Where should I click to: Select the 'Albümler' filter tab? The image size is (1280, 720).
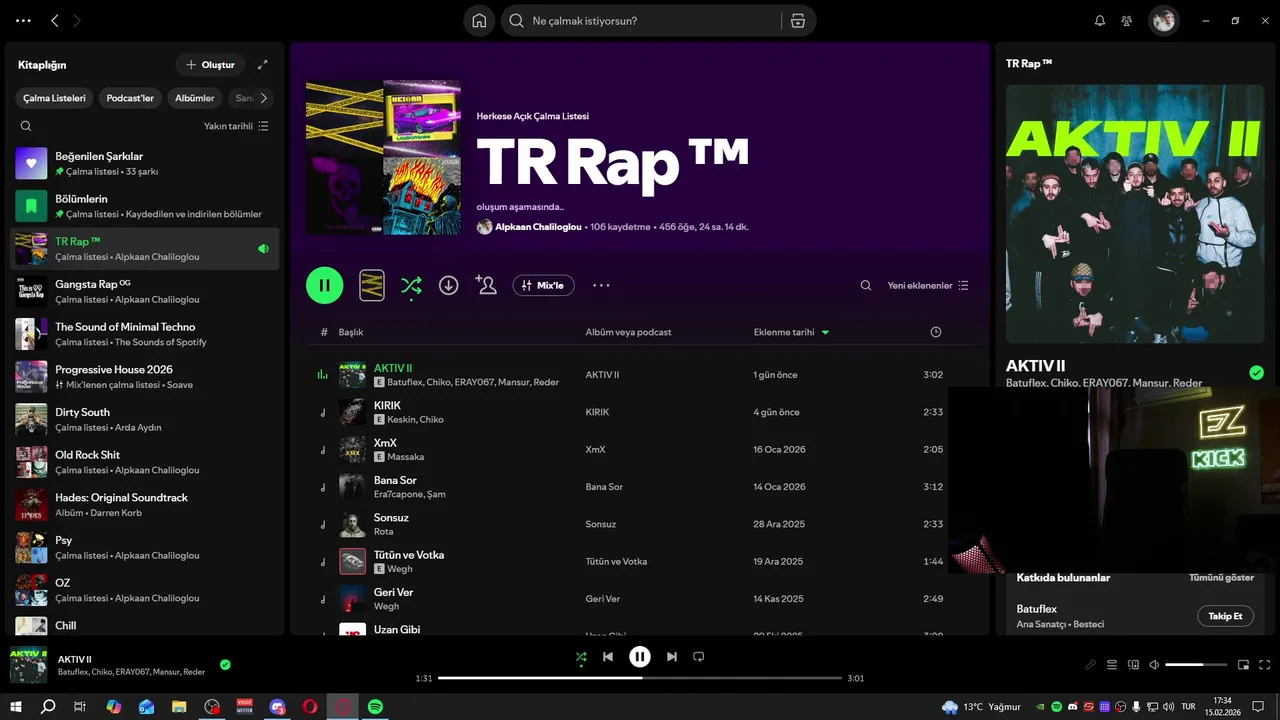click(195, 98)
